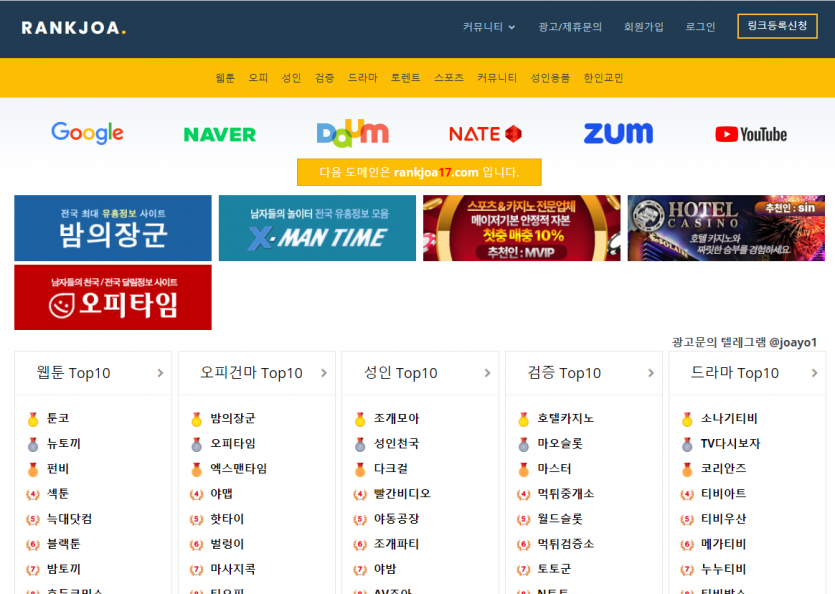Viewport: 835px width, 594px height.
Task: Open 메가티비 in the 드라마 list
Action: click(723, 544)
